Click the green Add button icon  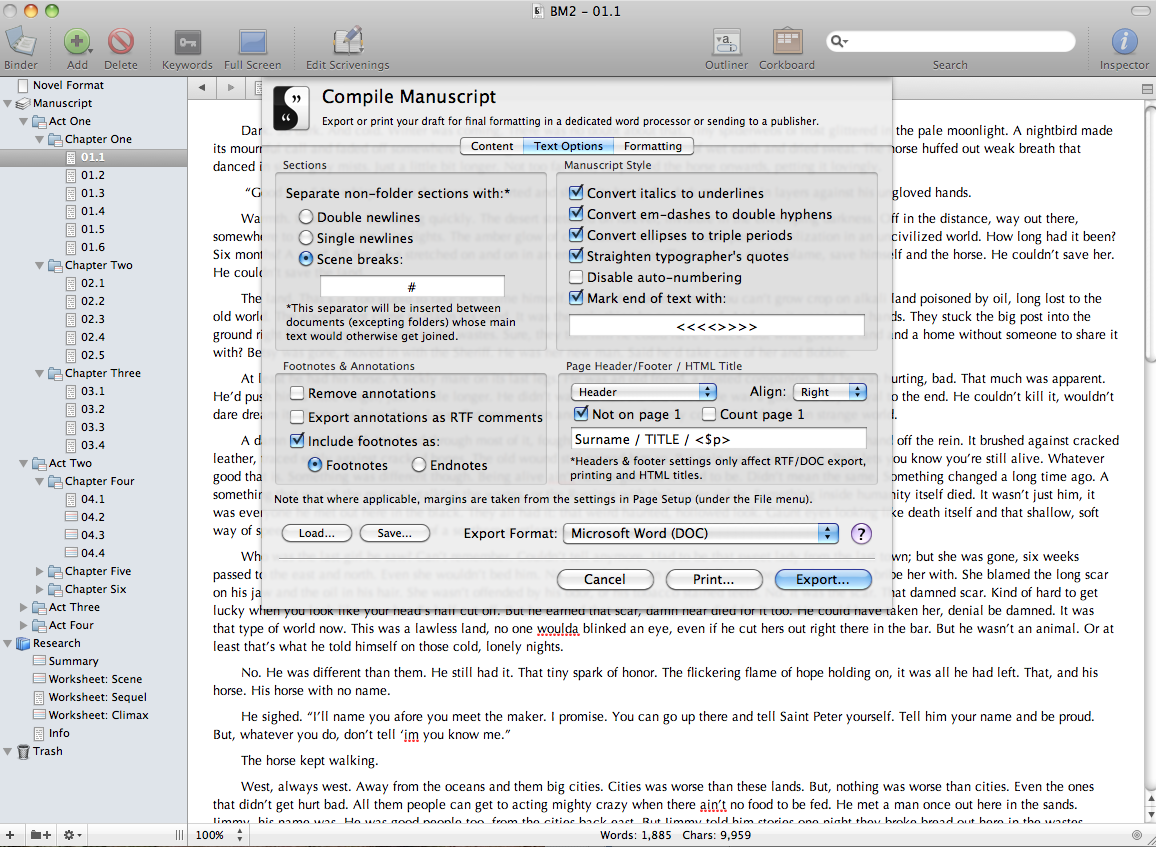(76, 43)
